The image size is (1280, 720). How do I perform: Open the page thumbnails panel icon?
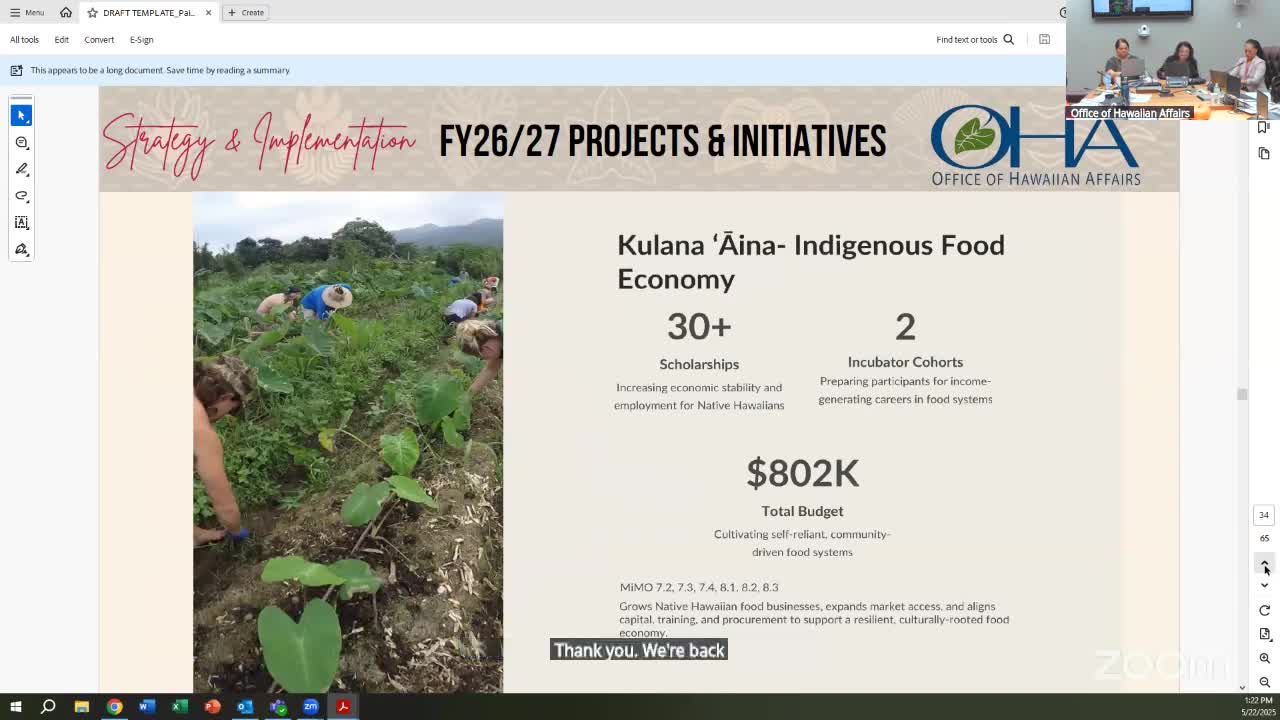[x=1264, y=153]
